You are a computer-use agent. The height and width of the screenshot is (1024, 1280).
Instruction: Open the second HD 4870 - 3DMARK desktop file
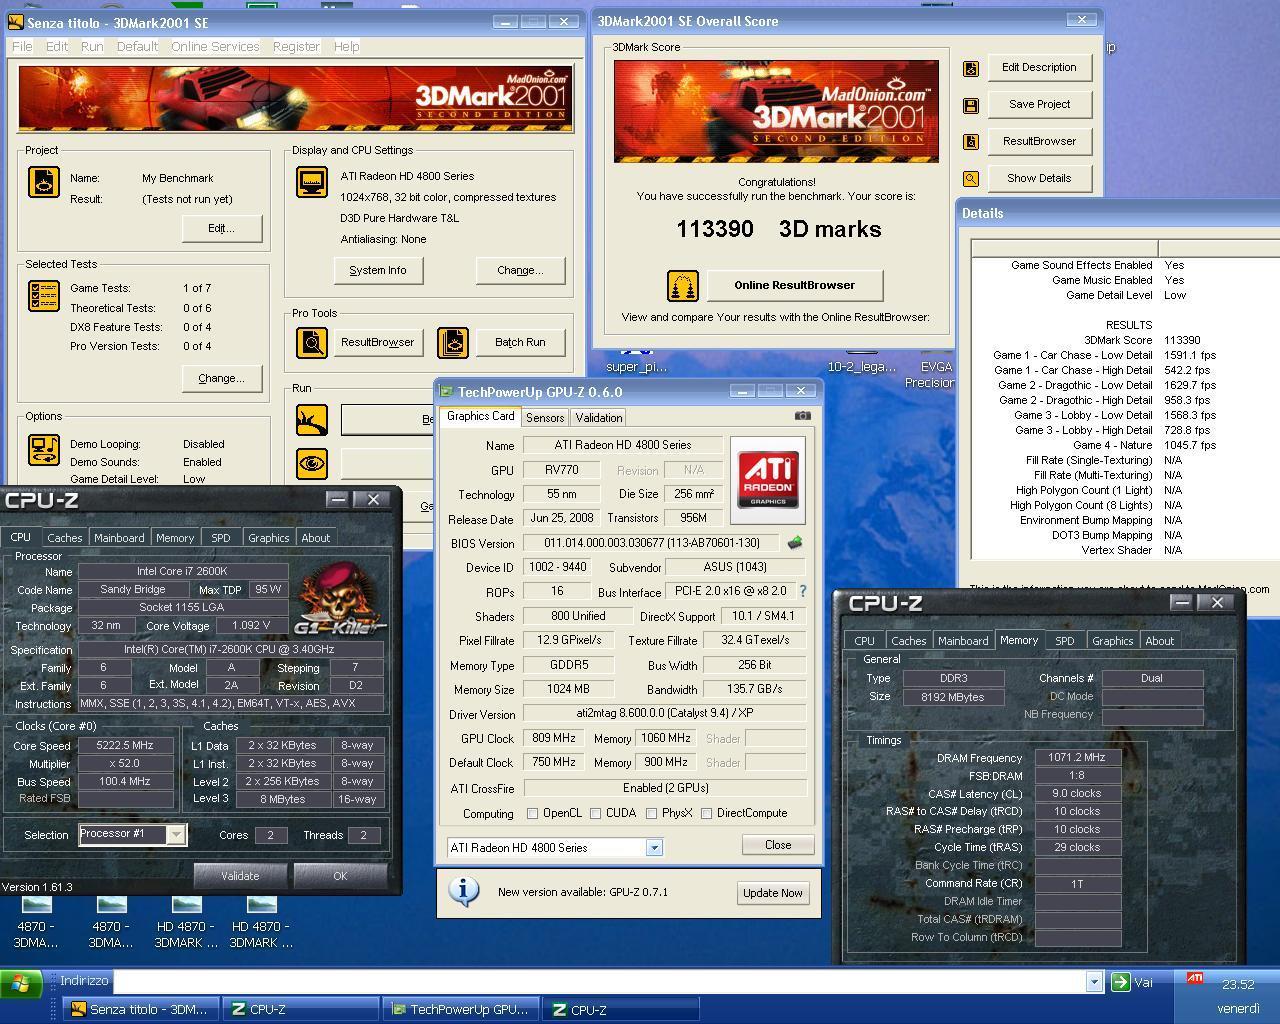261,923
